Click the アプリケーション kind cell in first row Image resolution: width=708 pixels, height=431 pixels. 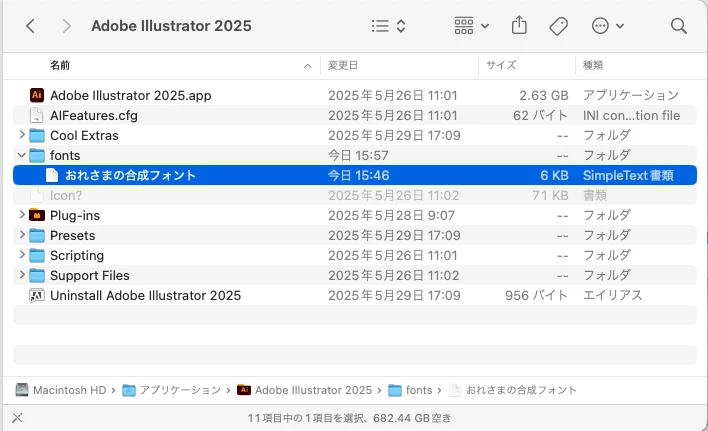click(631, 95)
